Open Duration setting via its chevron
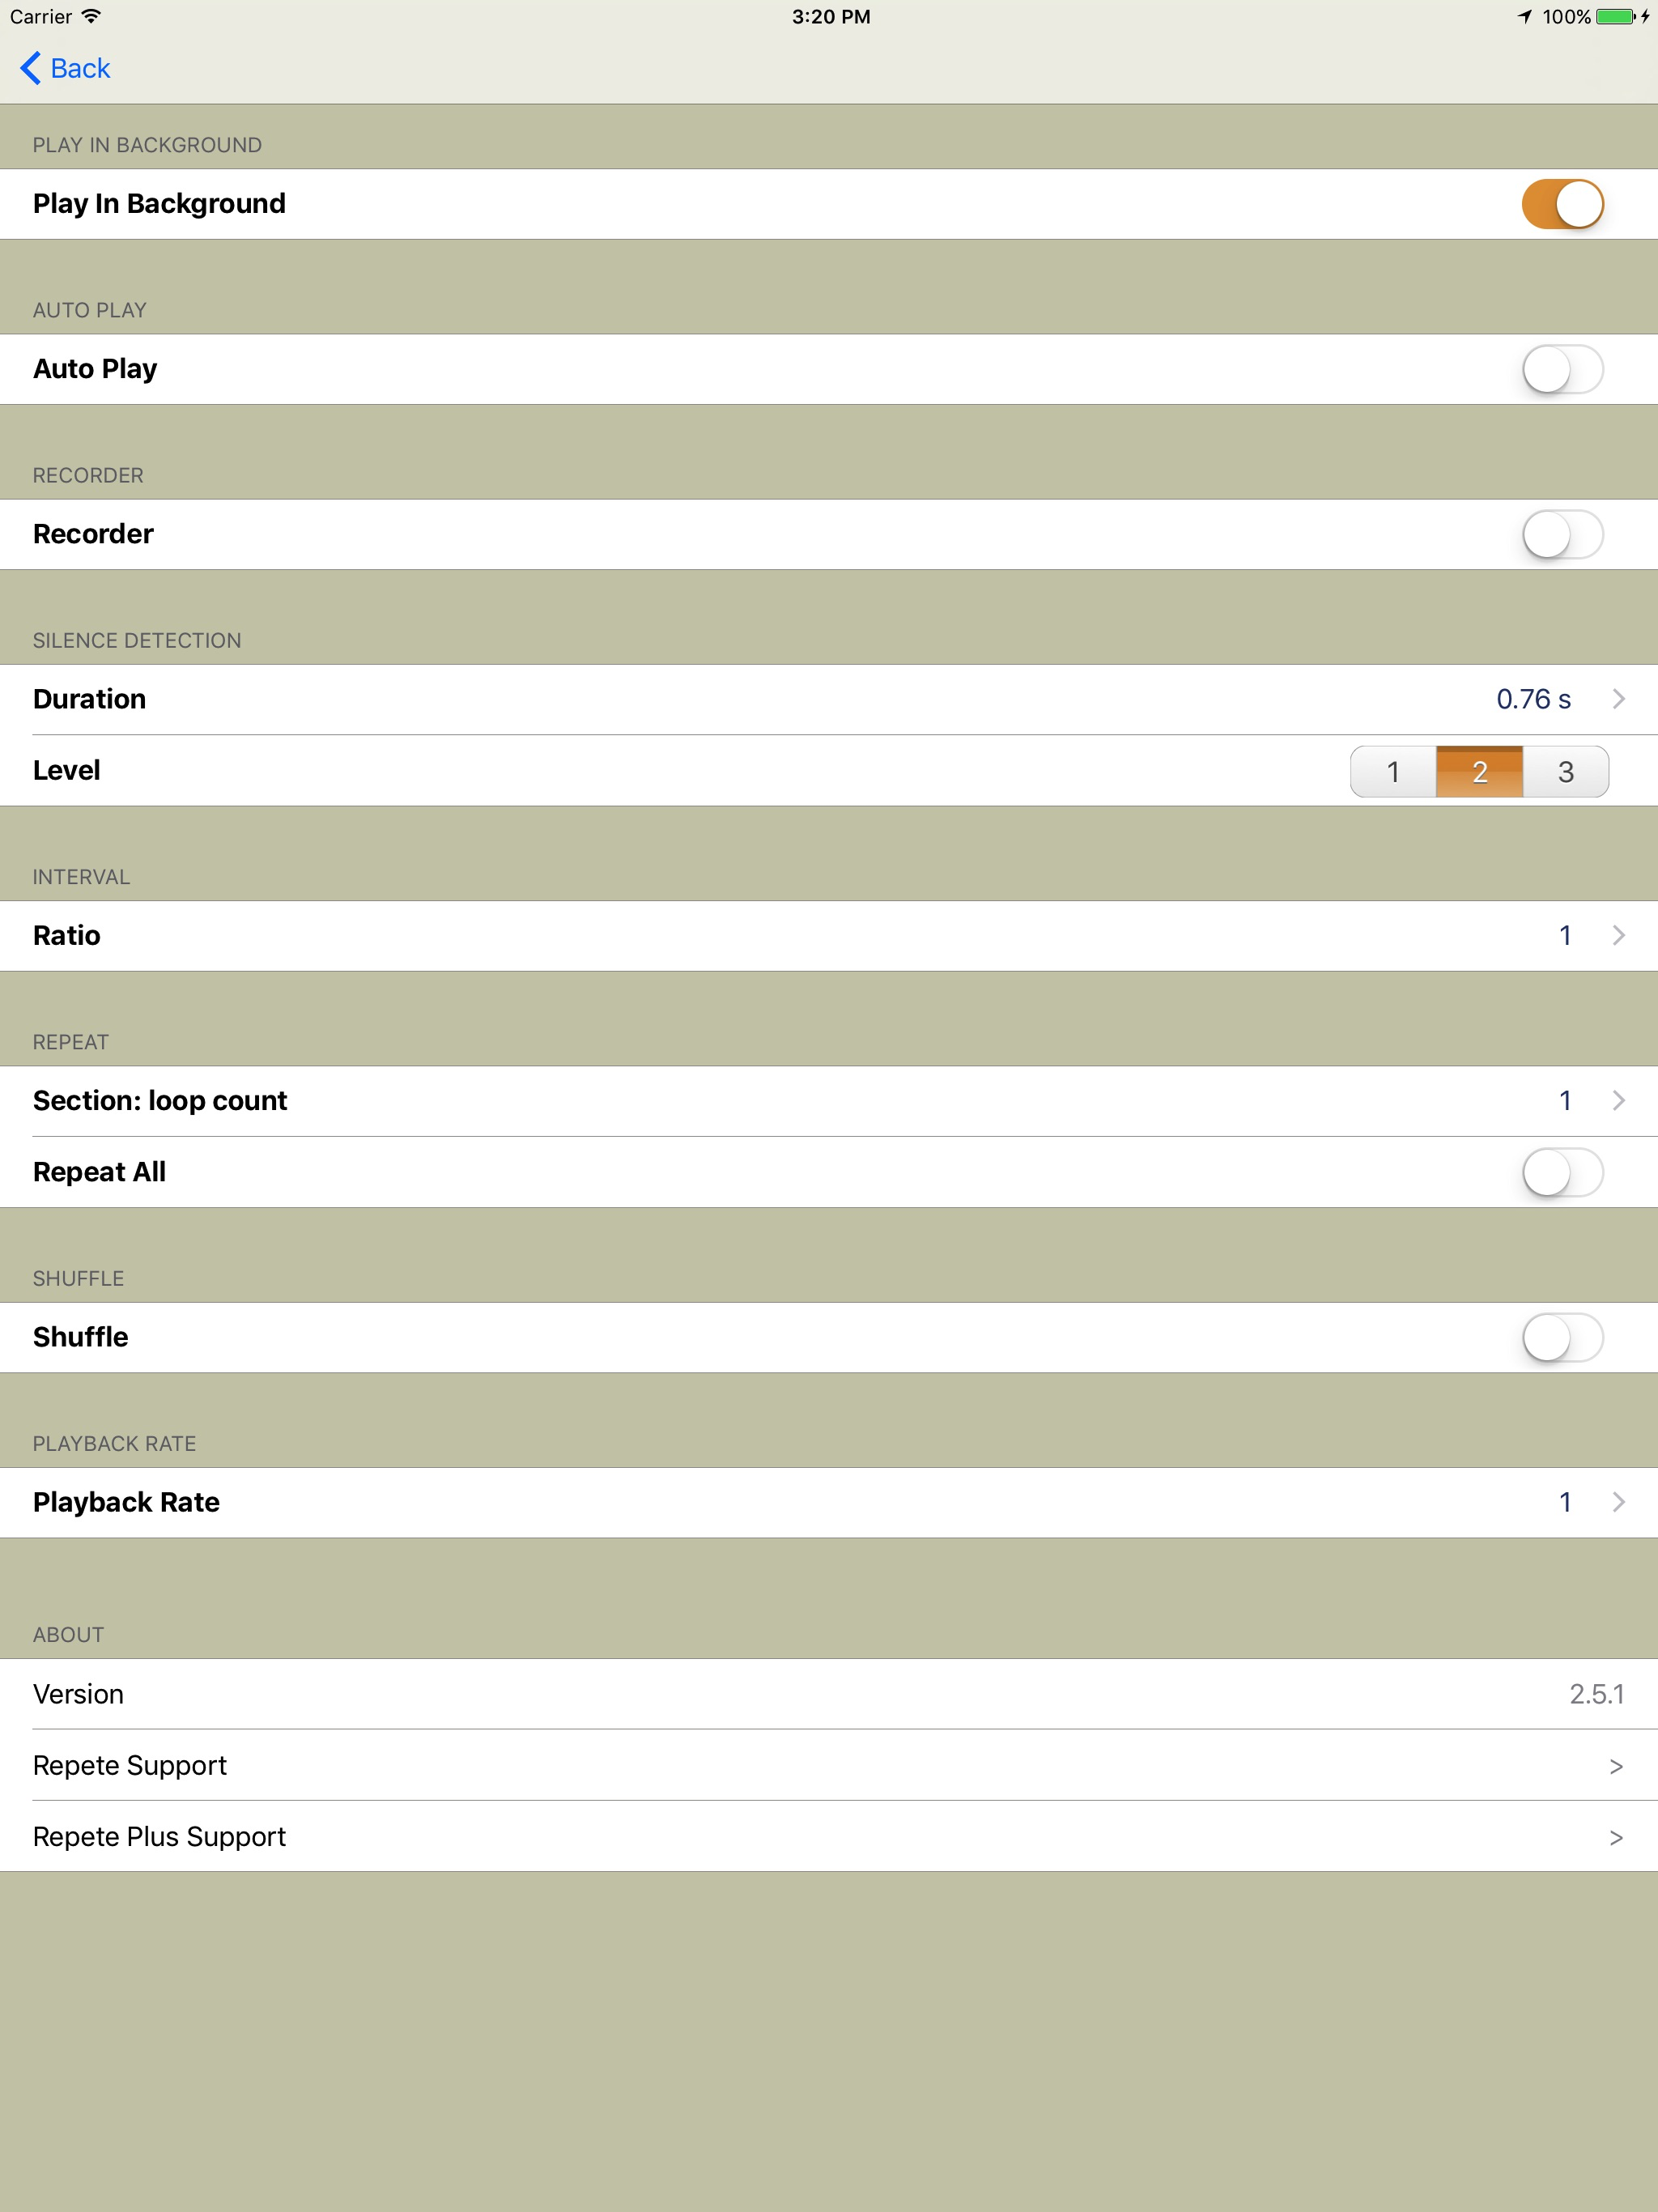 coord(1618,699)
